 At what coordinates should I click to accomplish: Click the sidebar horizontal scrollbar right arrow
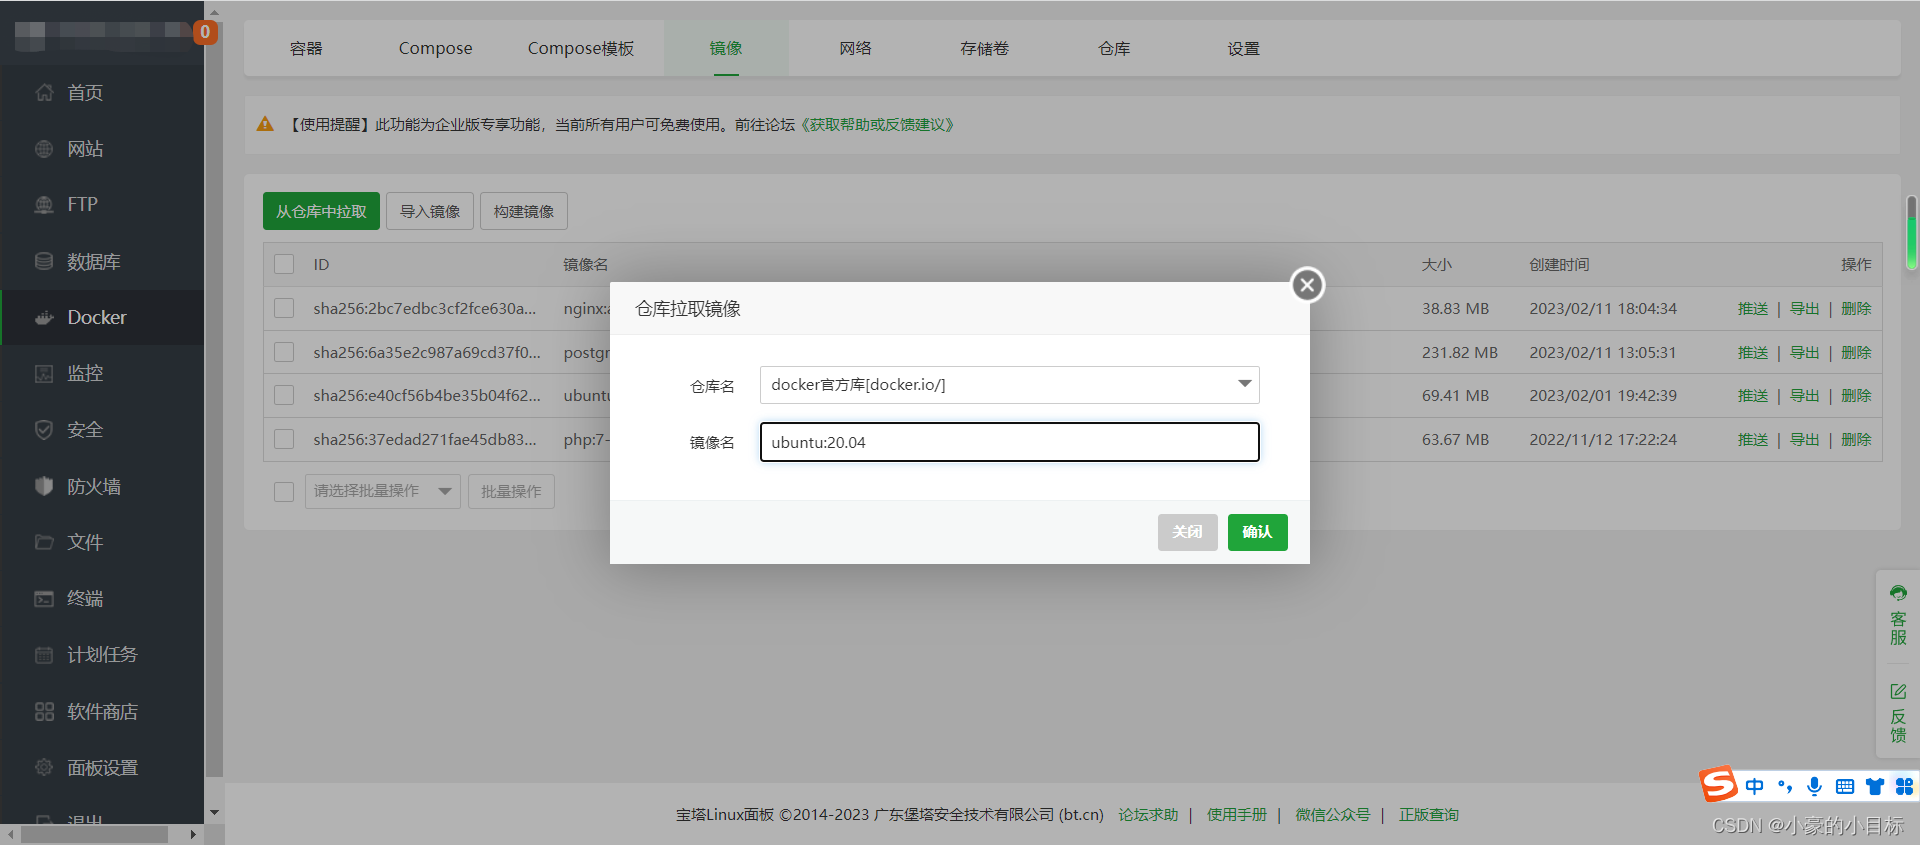click(193, 834)
